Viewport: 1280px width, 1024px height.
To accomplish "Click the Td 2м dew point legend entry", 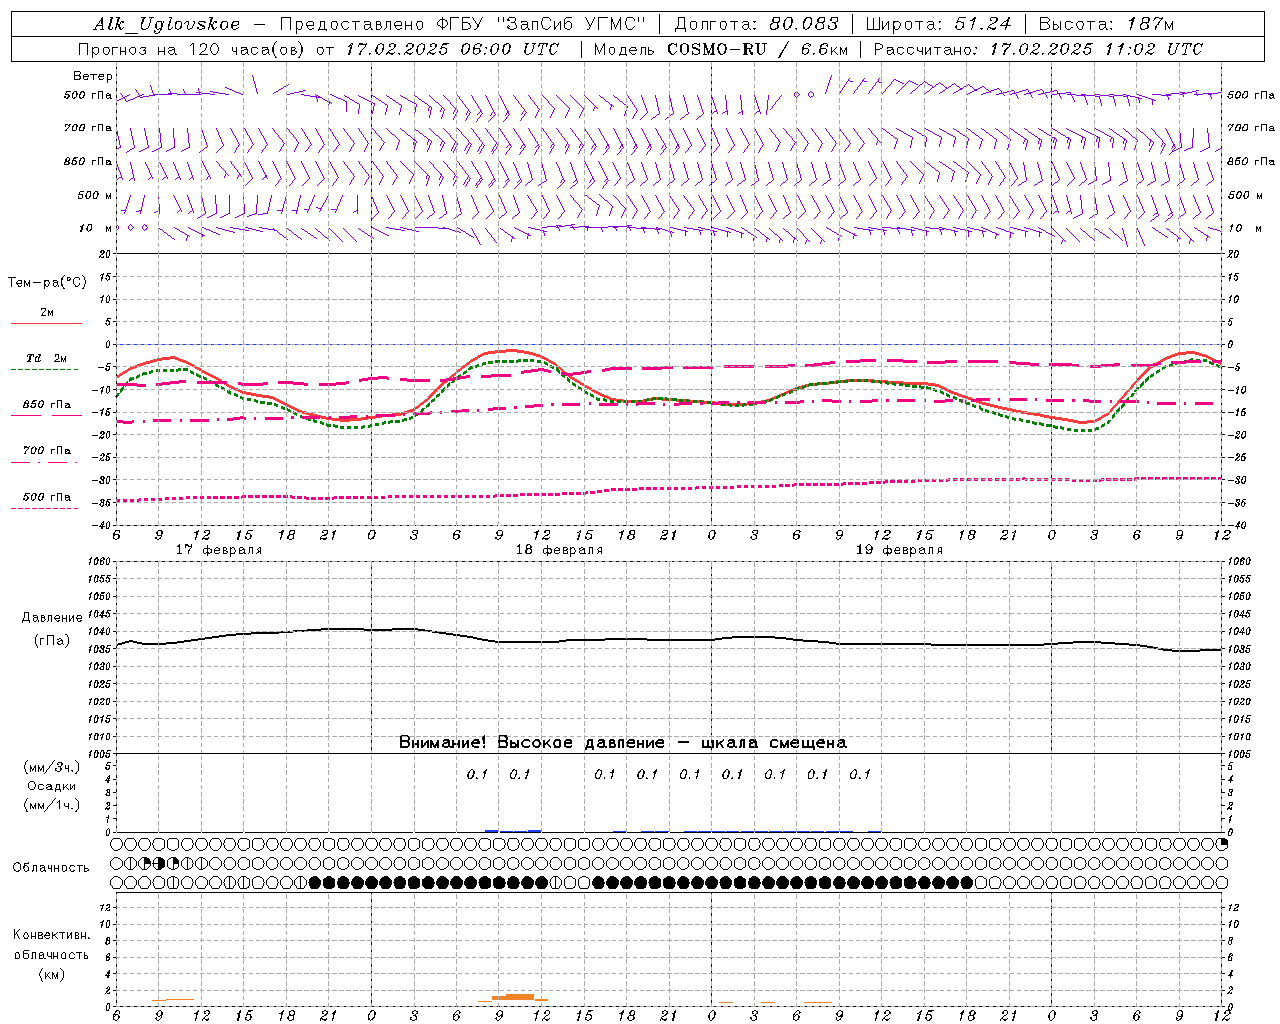I will 47,358.
